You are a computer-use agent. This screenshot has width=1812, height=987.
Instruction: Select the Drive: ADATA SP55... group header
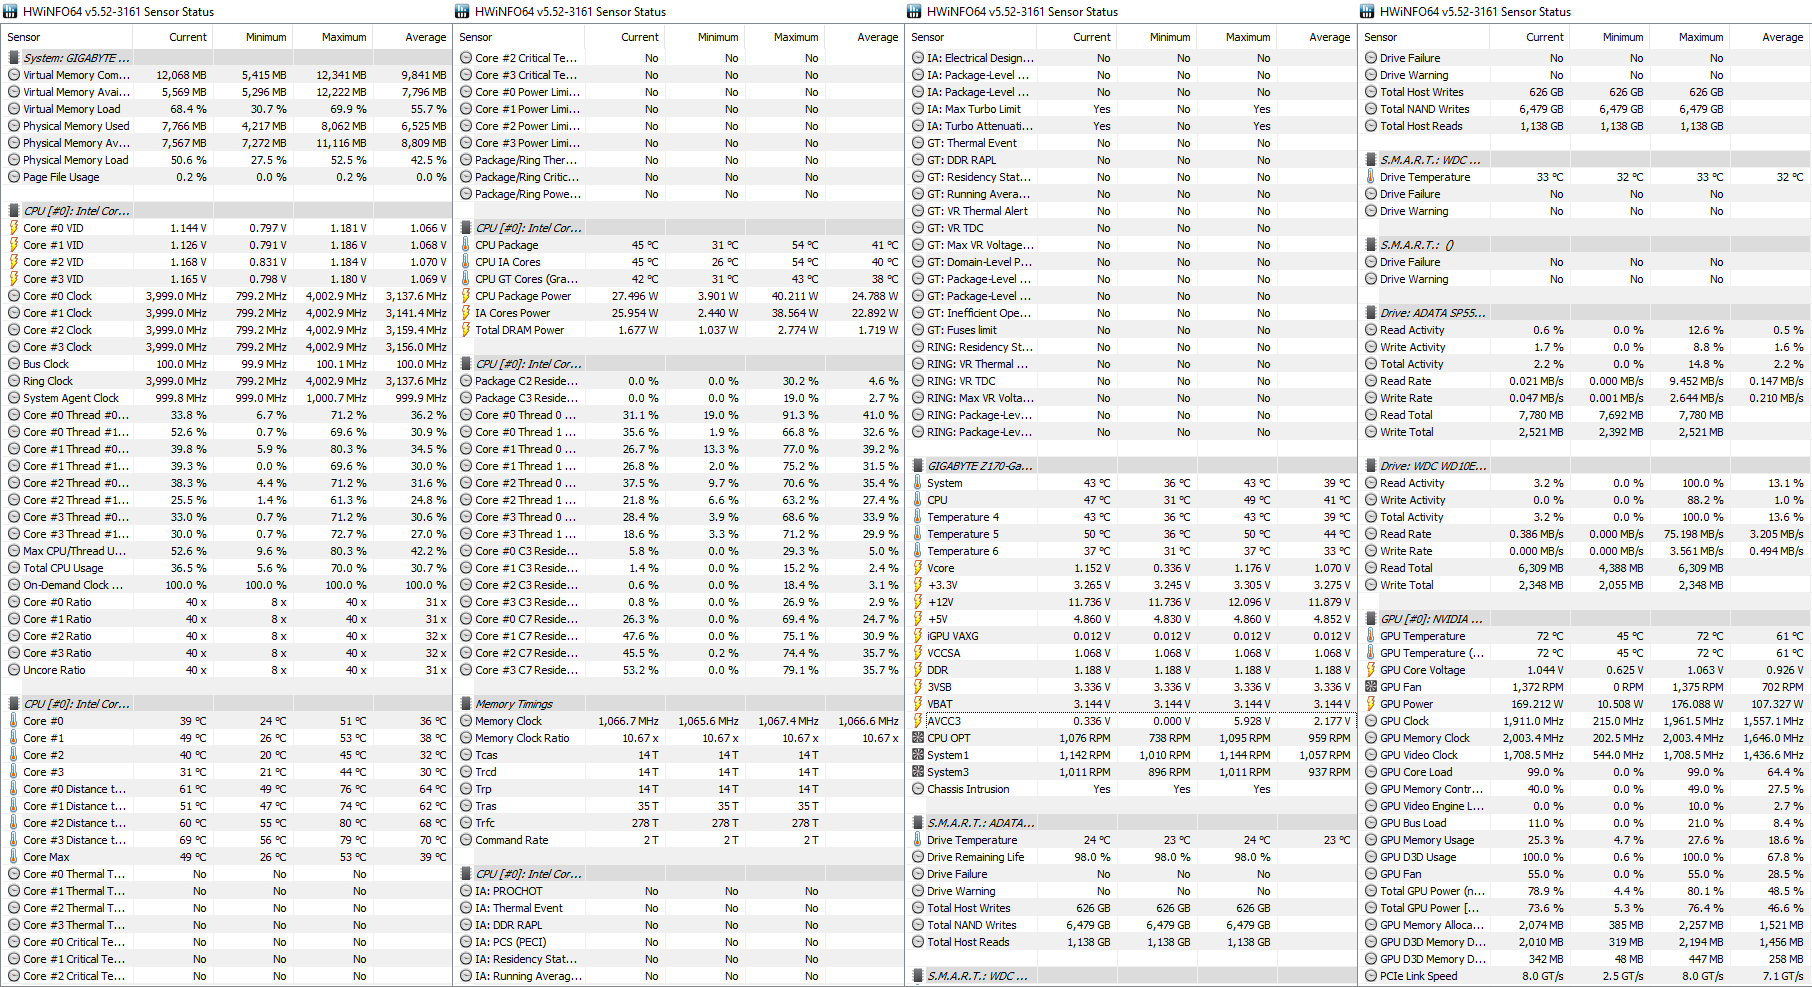pos(1584,313)
